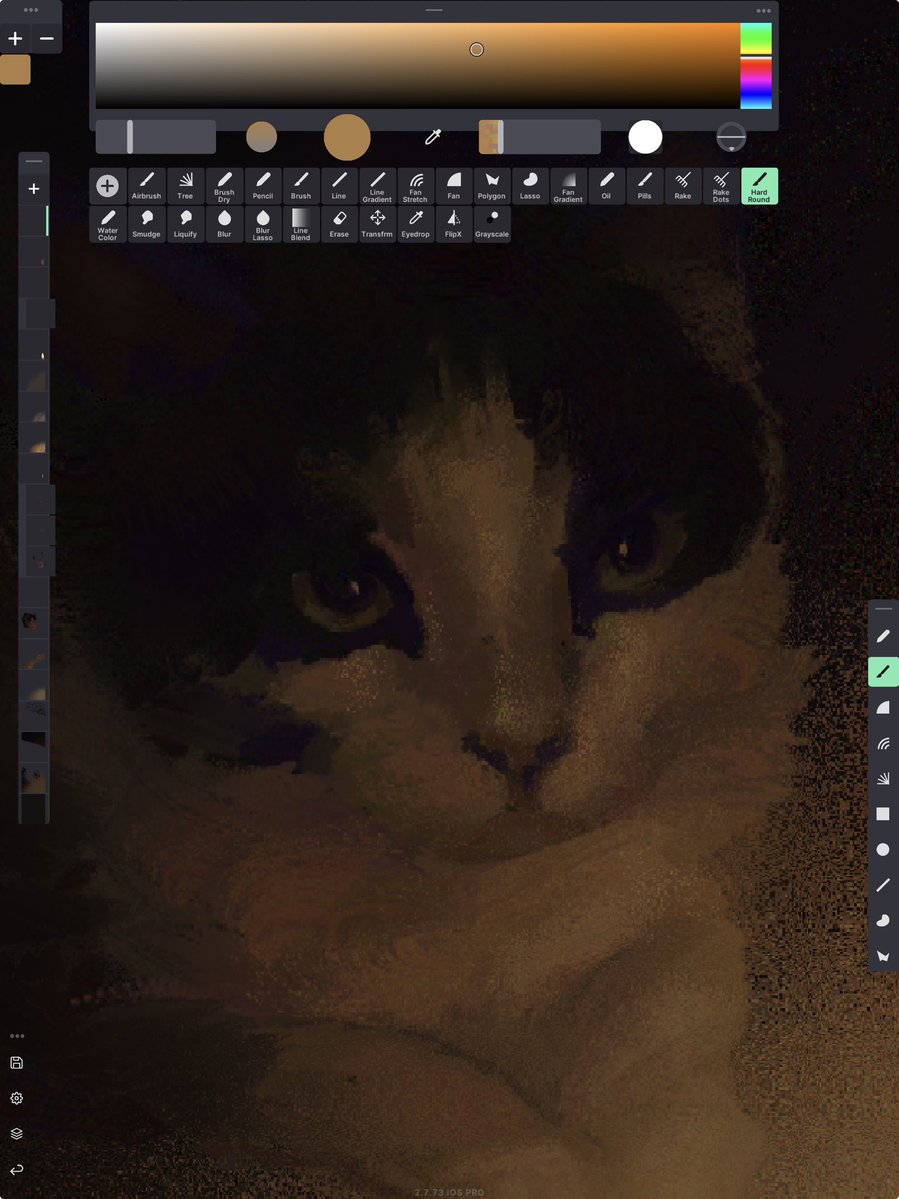Click the round plus button in the tool grid

[108, 186]
